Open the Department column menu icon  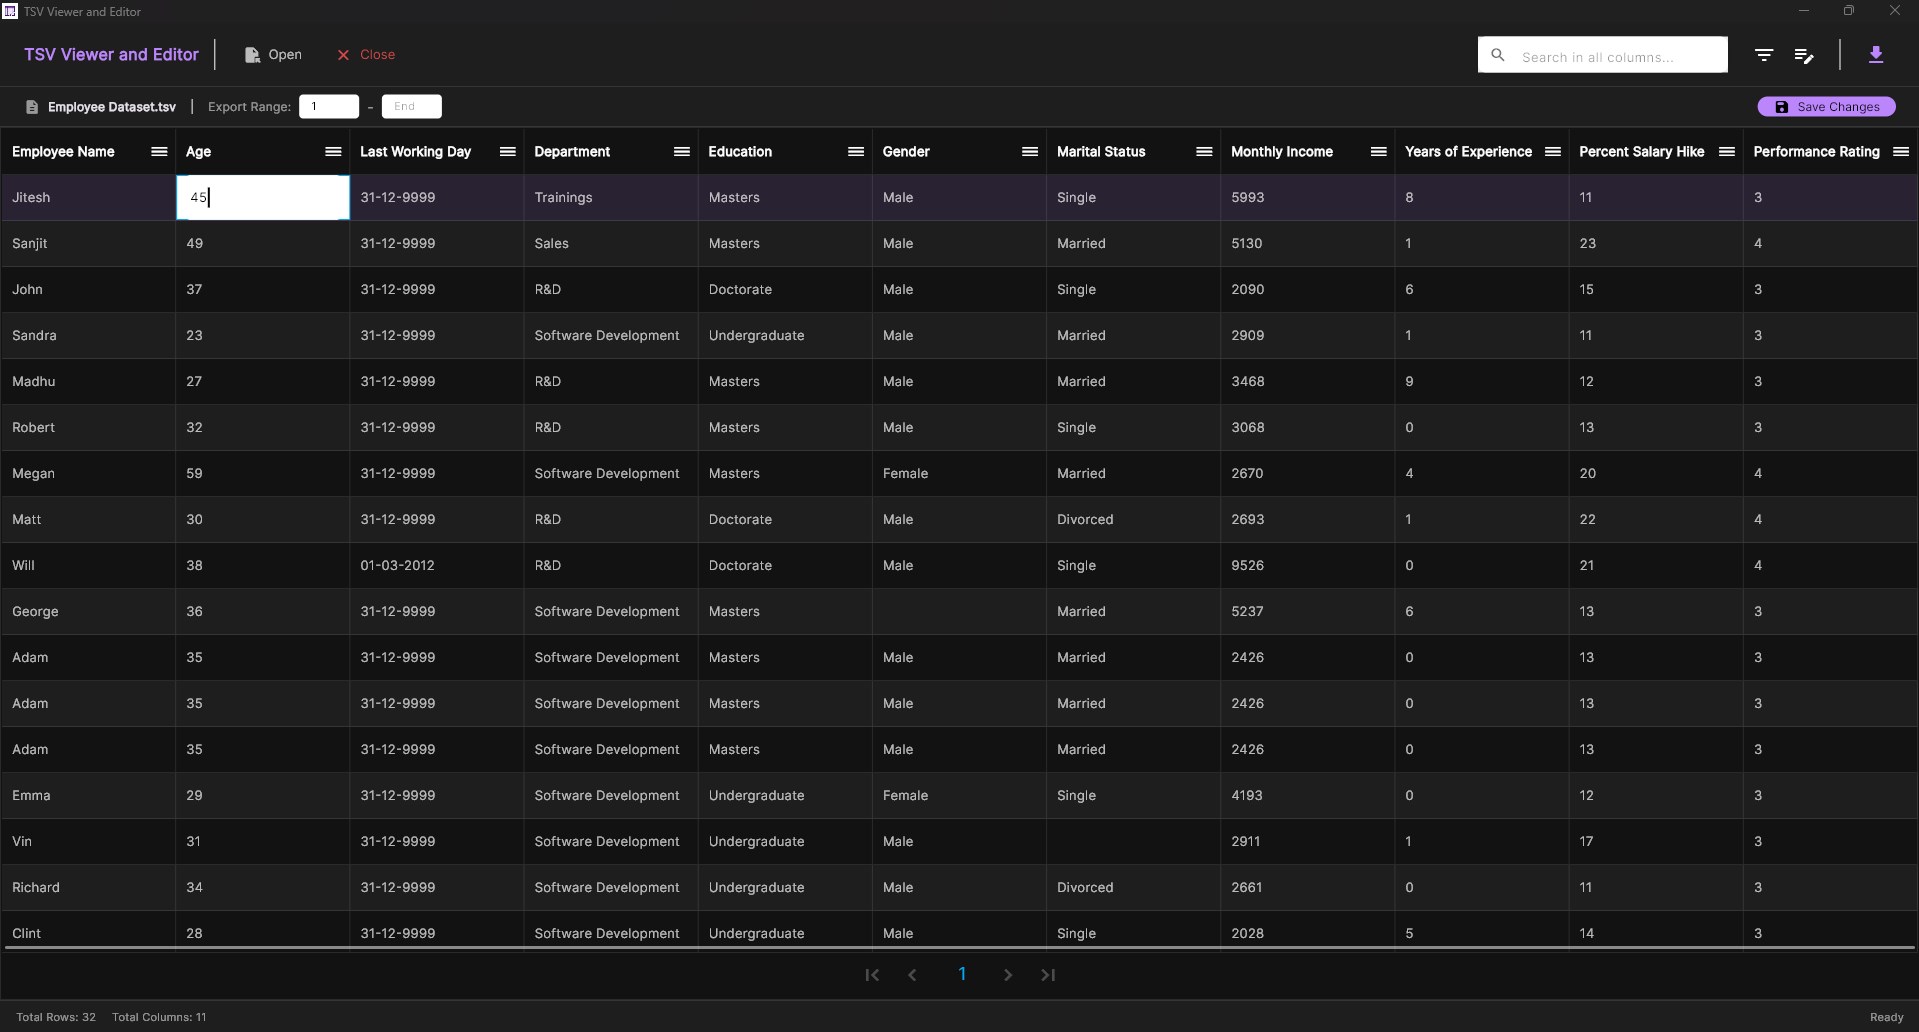(681, 152)
